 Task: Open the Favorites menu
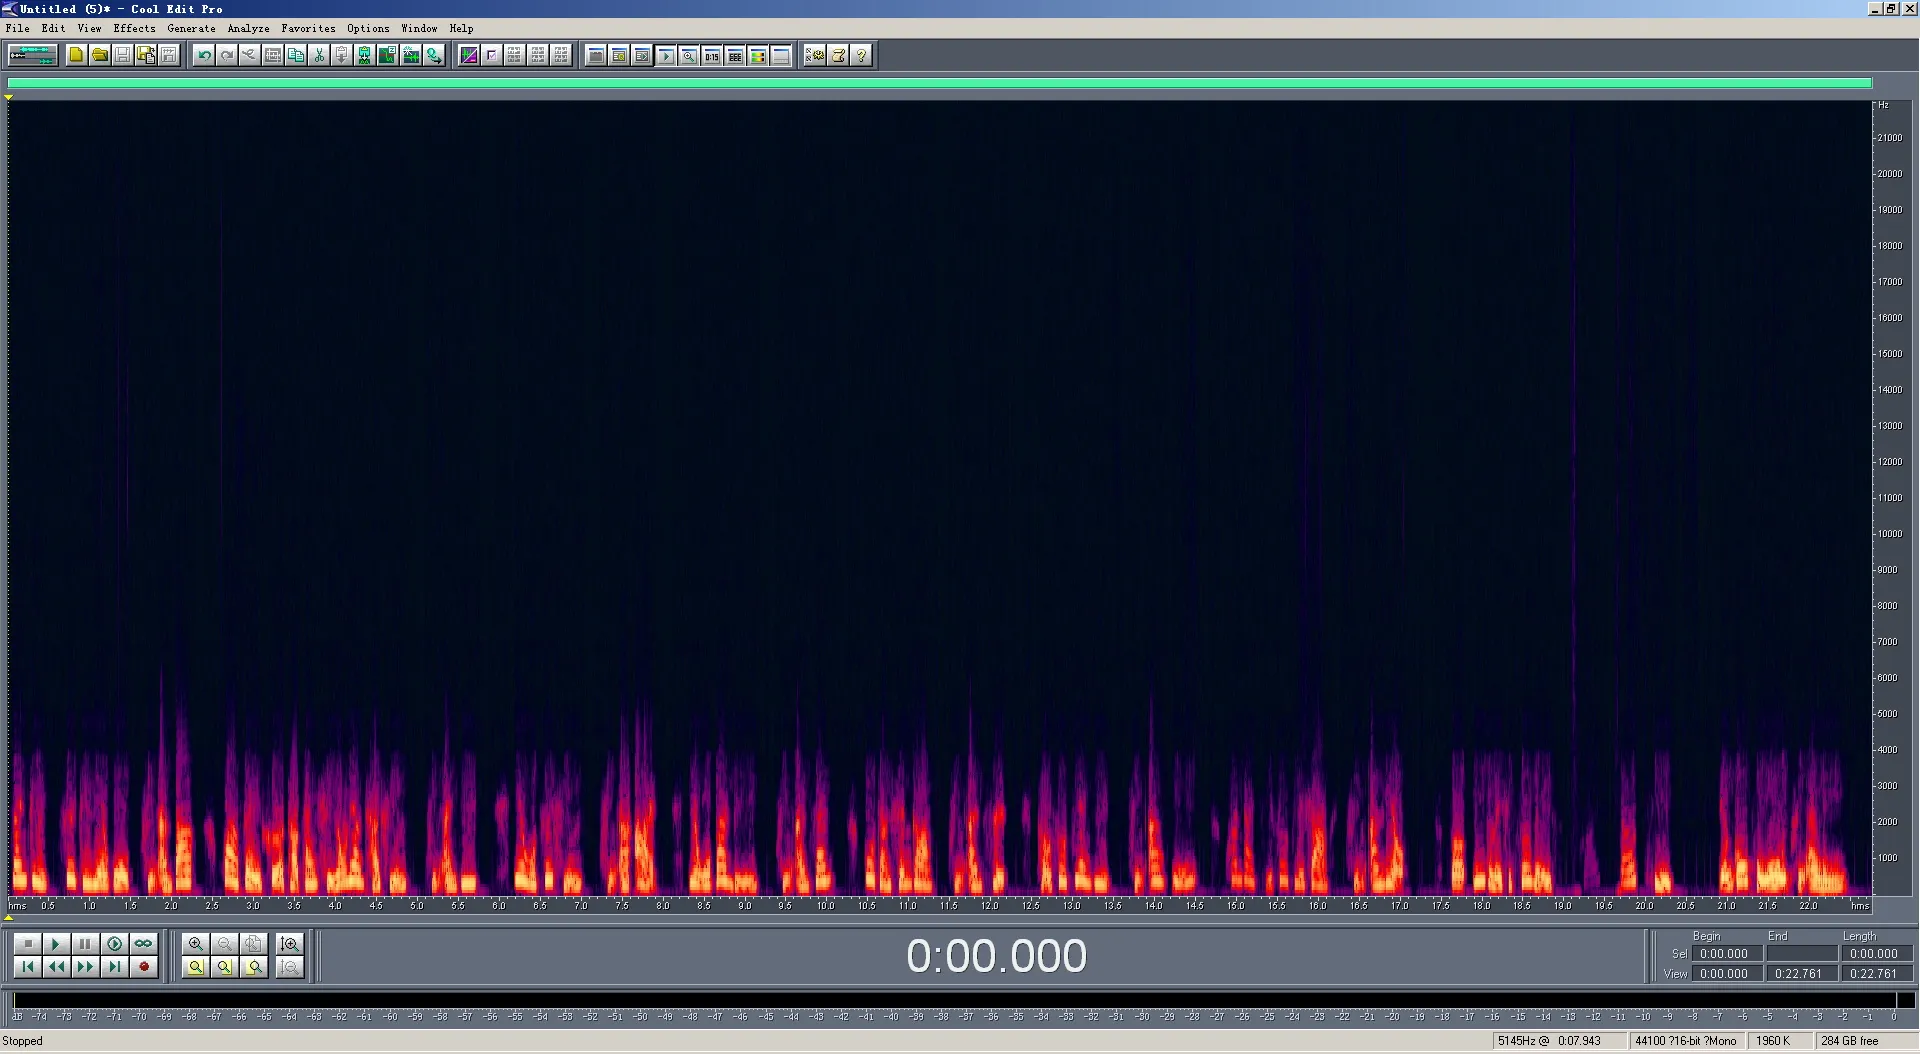click(308, 28)
